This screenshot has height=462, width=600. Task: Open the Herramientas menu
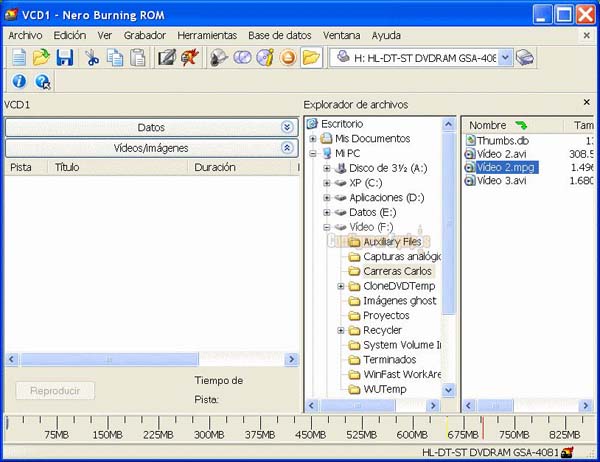tap(207, 35)
